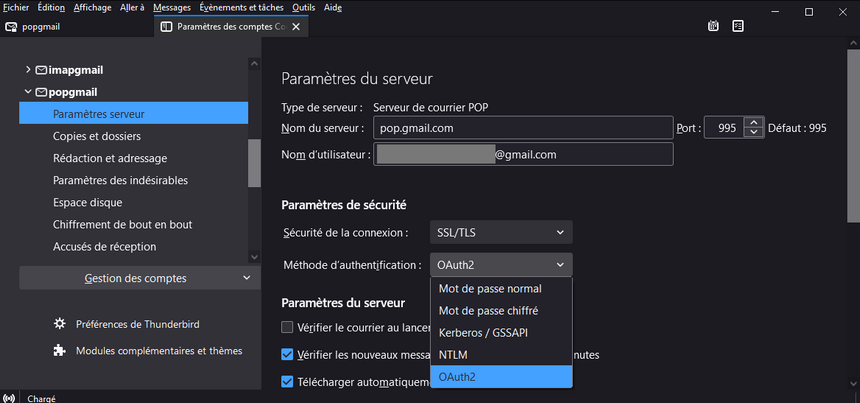860x403 pixels.
Task: Click the popgmail account envelope icon
Action: click(41, 92)
